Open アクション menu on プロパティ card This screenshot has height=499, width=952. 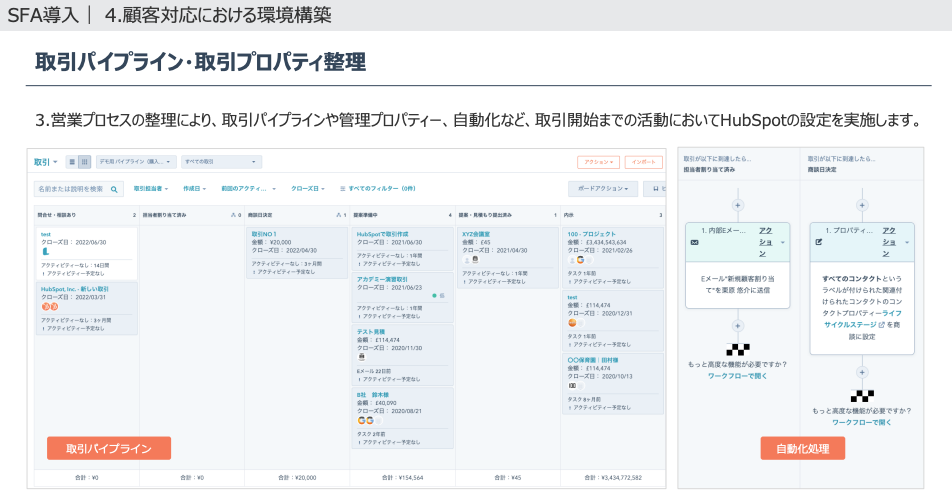[x=895, y=242]
